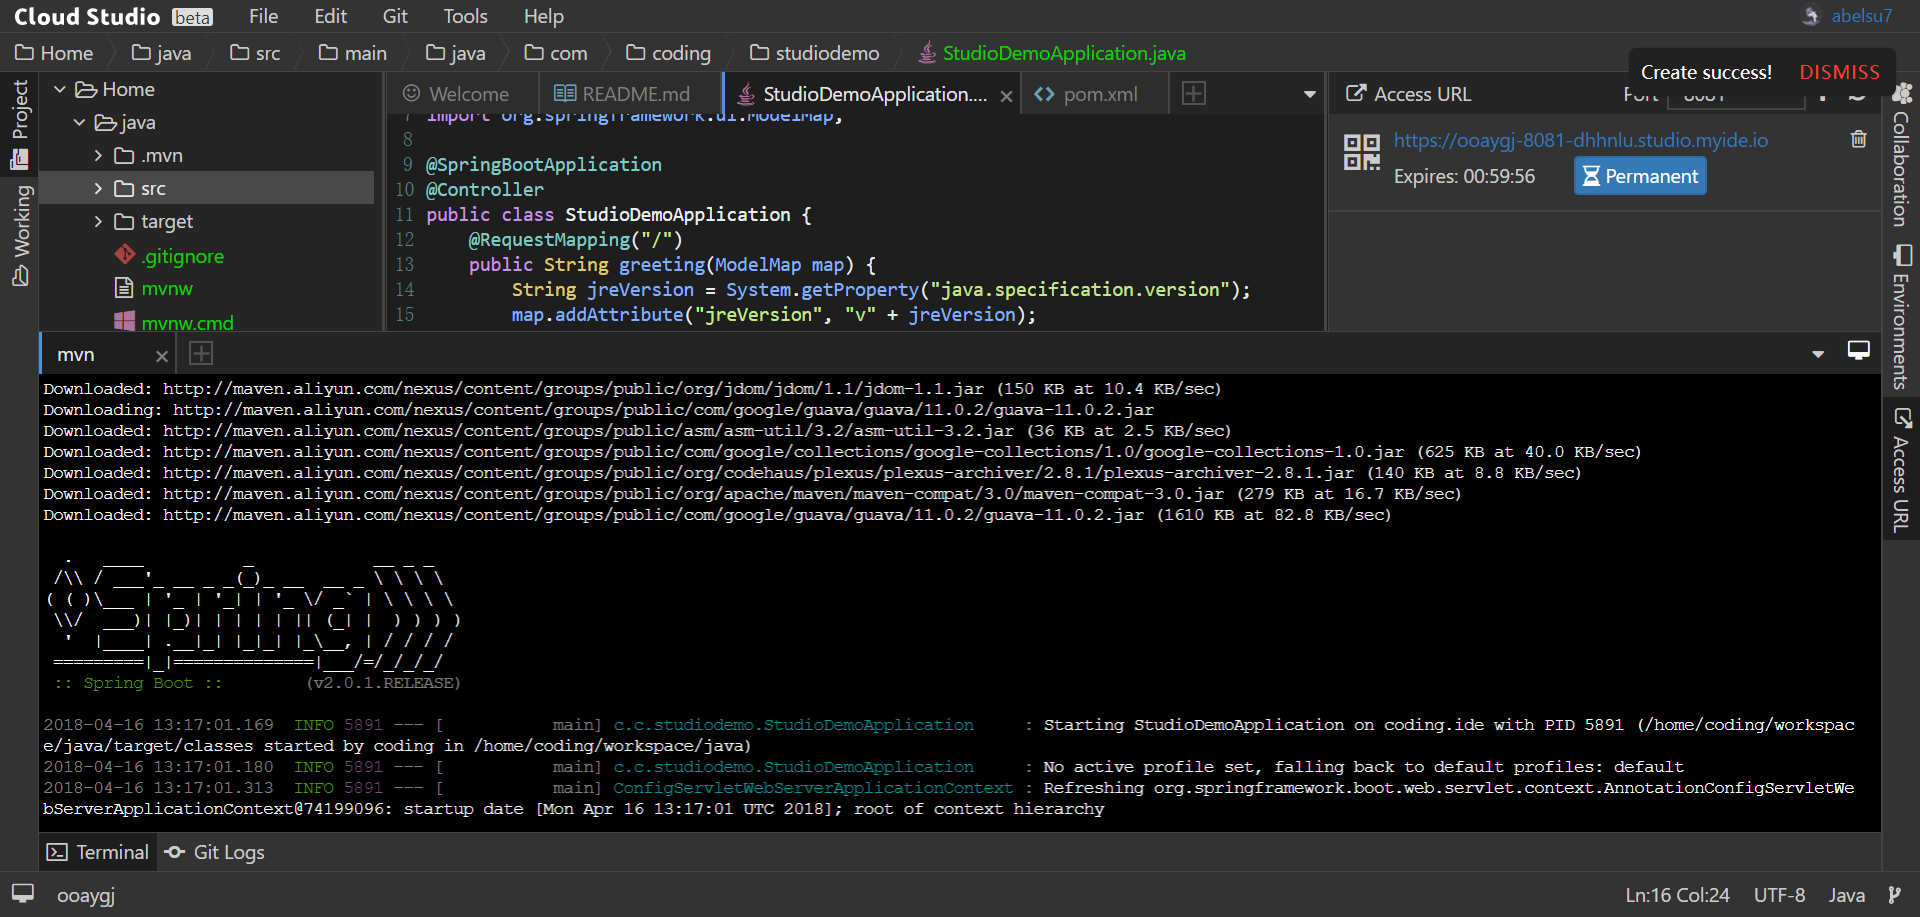The image size is (1920, 917).
Task: Expand the target folder
Action: point(98,221)
